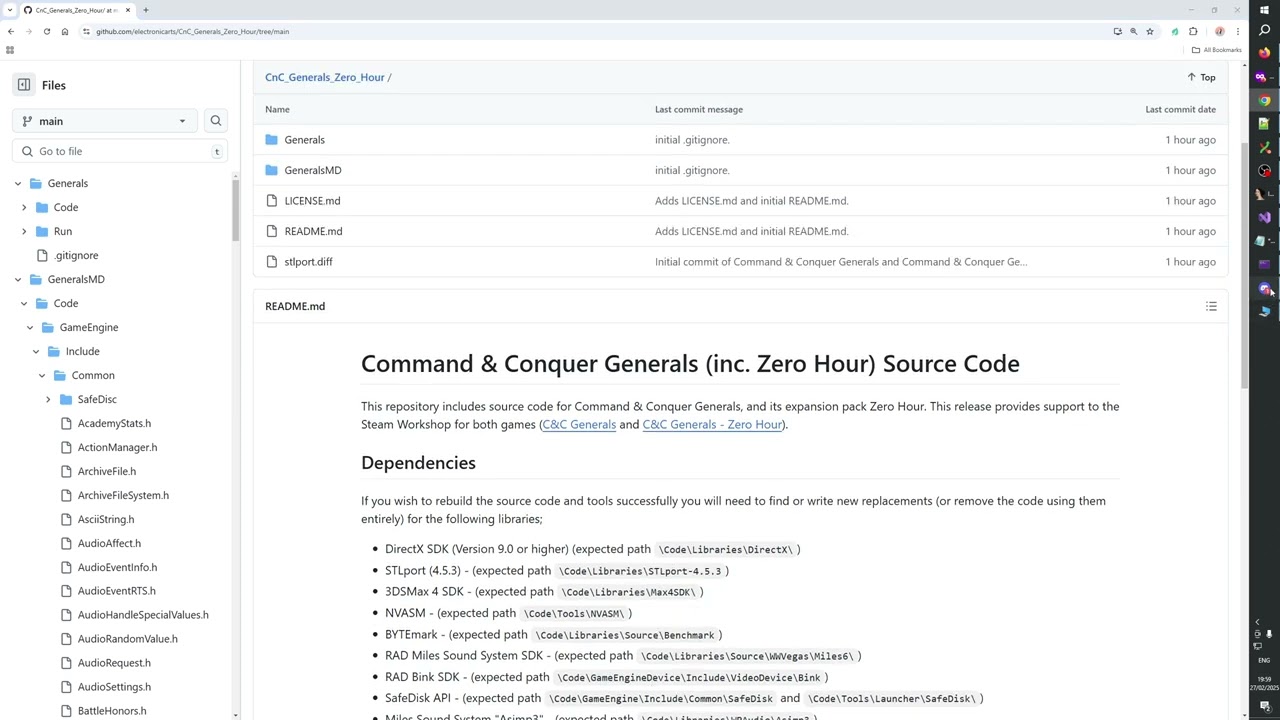Open LICENSE.md in the file table

tap(312, 201)
